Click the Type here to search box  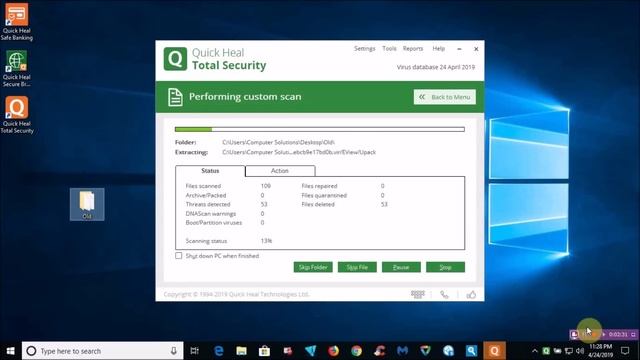(x=102, y=351)
